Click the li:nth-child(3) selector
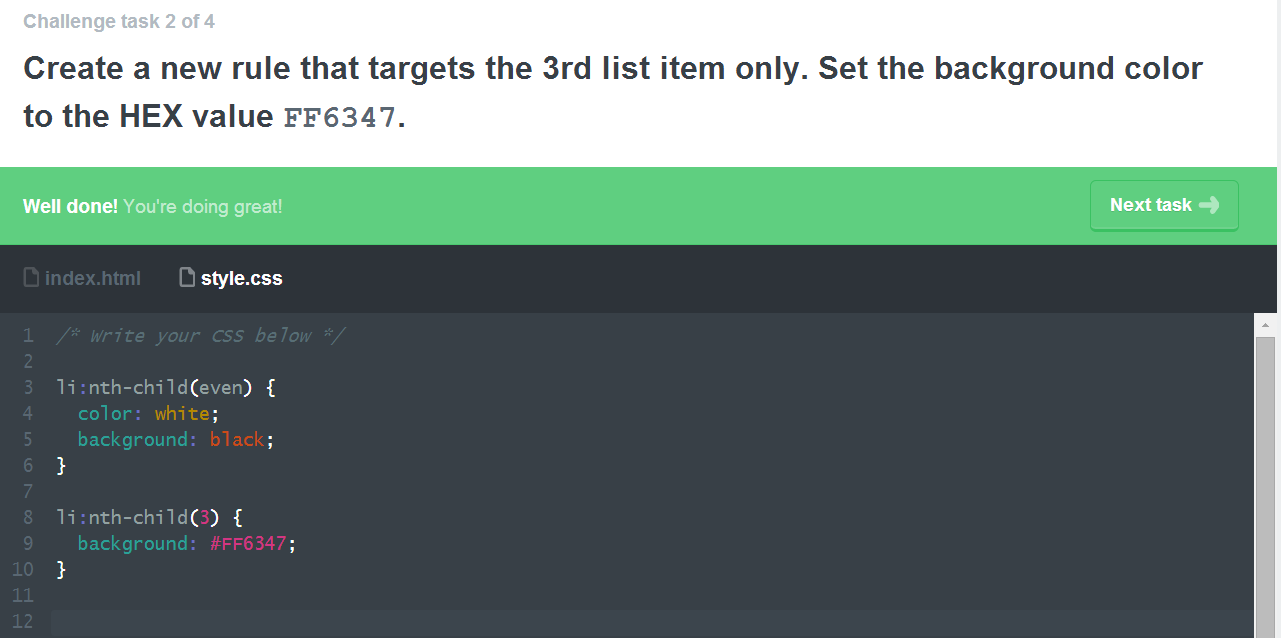 [137, 517]
